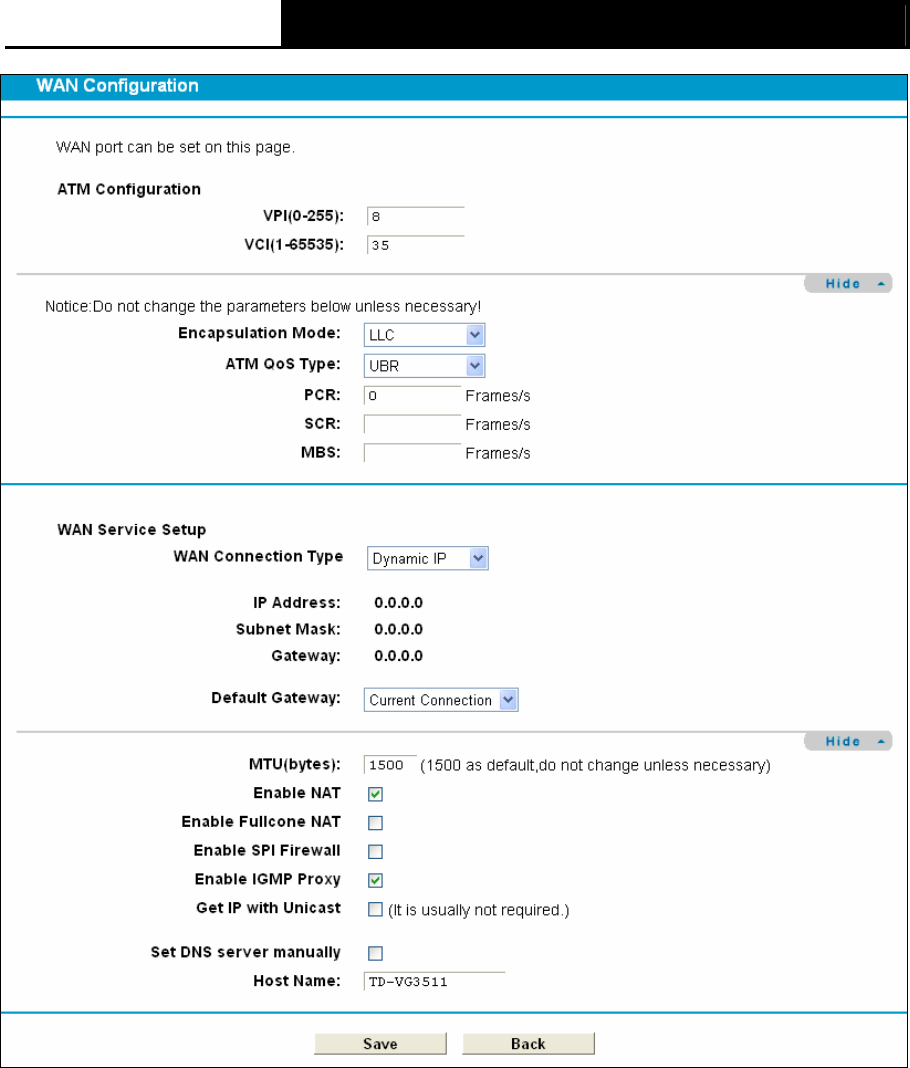Image resolution: width=910 pixels, height=1068 pixels.
Task: Click the WAN Configuration heading
Action: pos(117,86)
